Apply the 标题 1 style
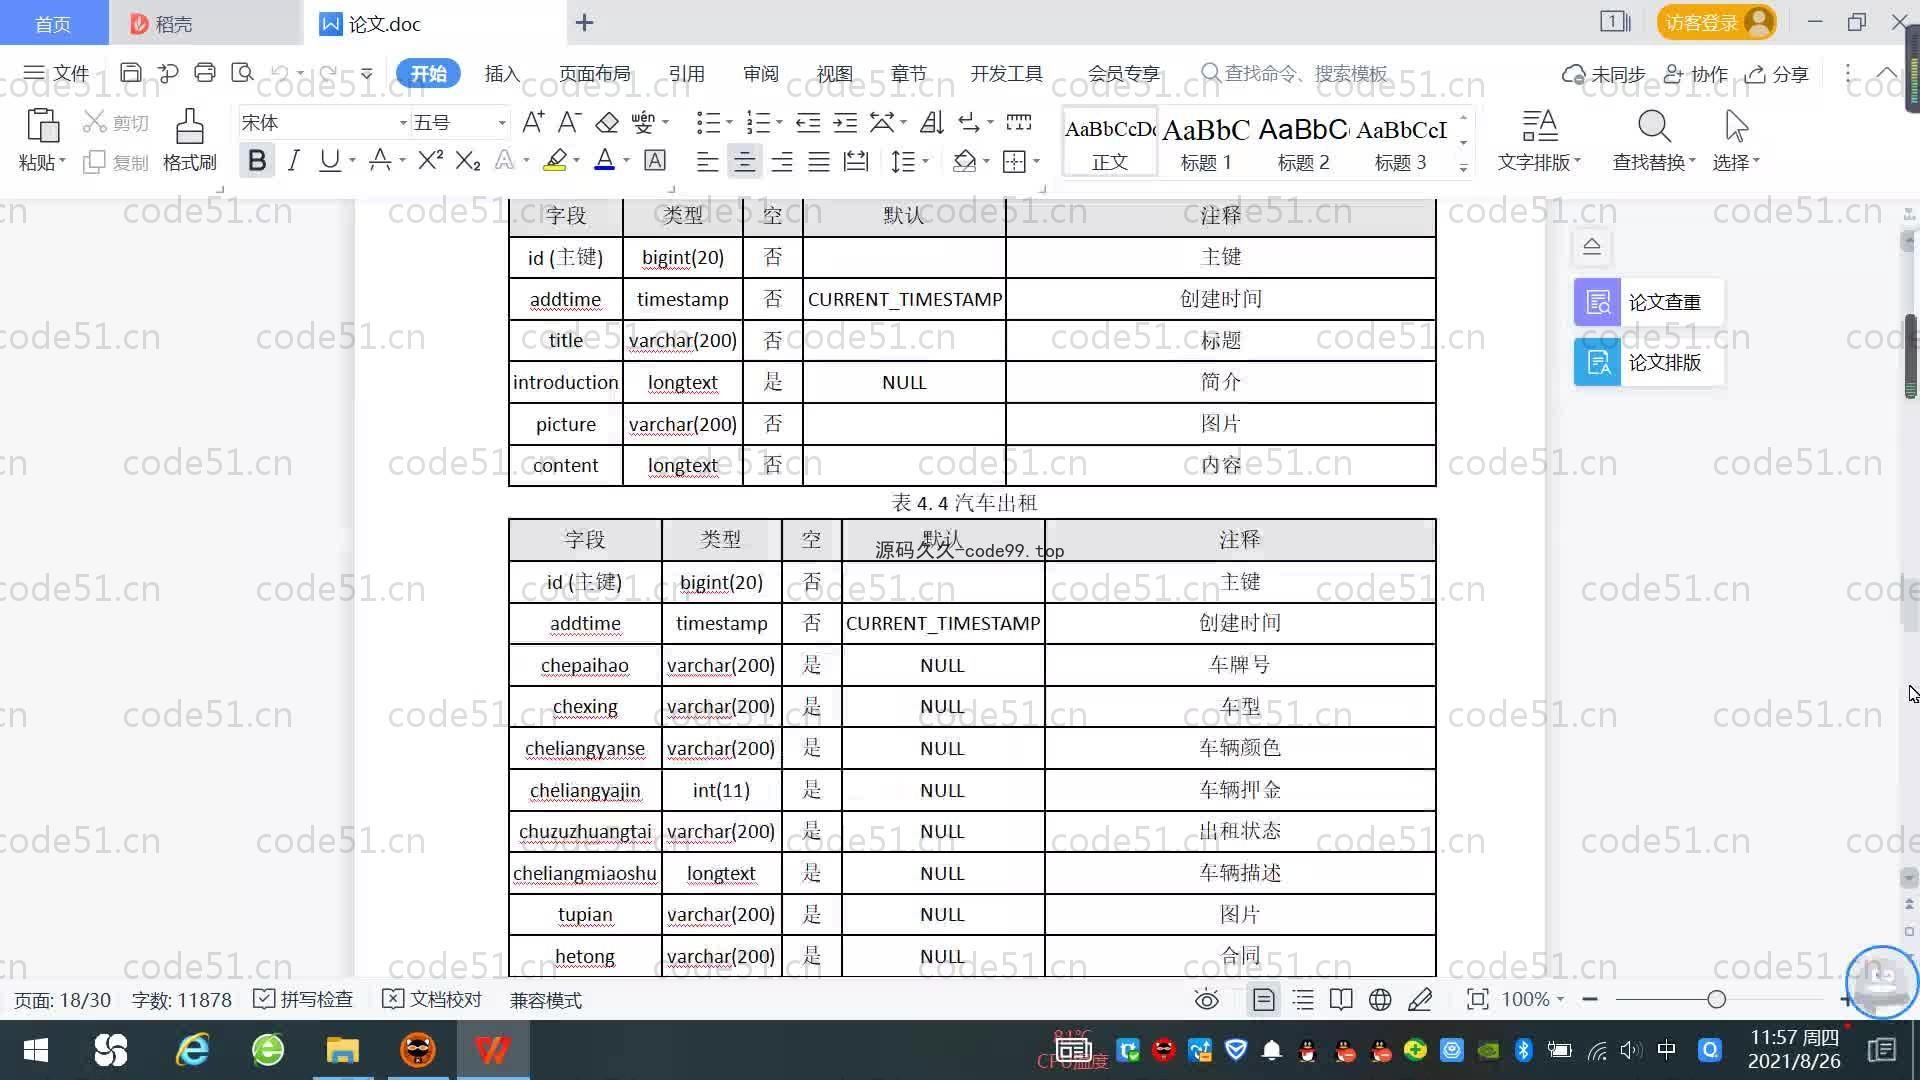1920x1080 pixels. [x=1206, y=143]
